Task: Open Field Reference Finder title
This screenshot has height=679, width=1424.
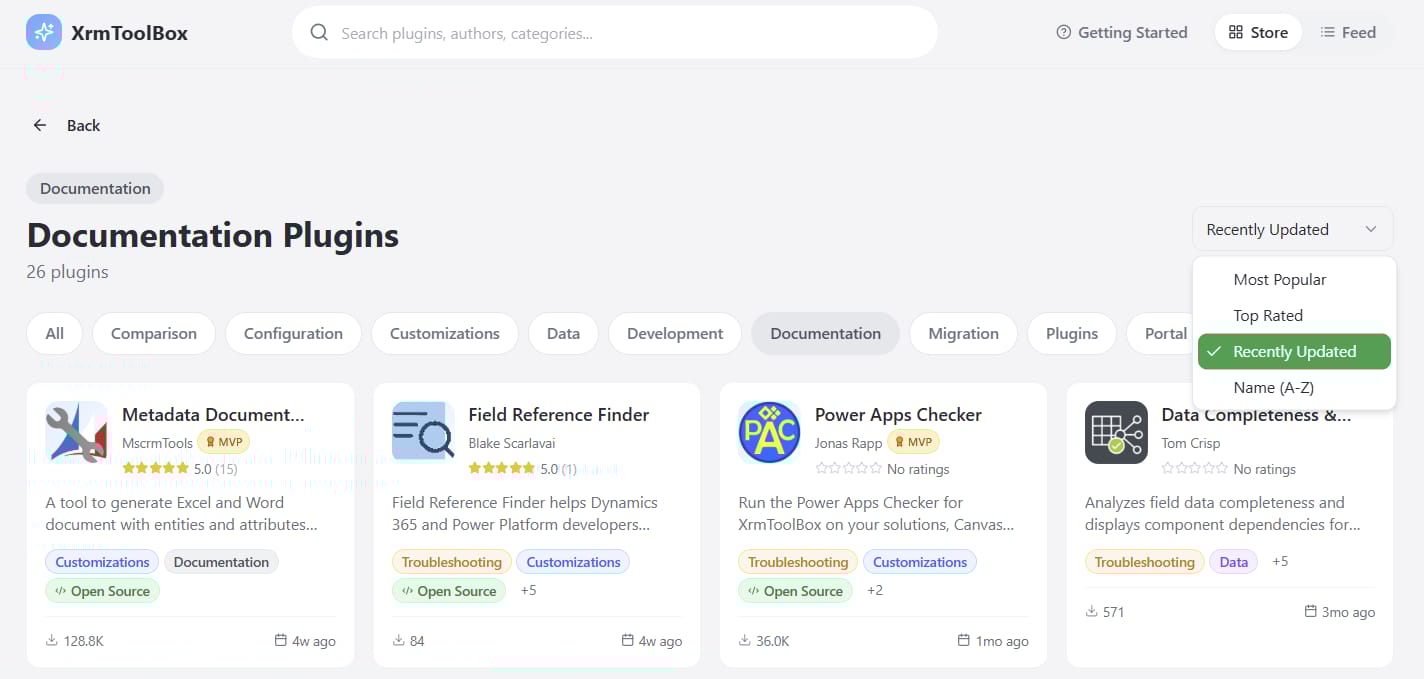Action: point(558,414)
